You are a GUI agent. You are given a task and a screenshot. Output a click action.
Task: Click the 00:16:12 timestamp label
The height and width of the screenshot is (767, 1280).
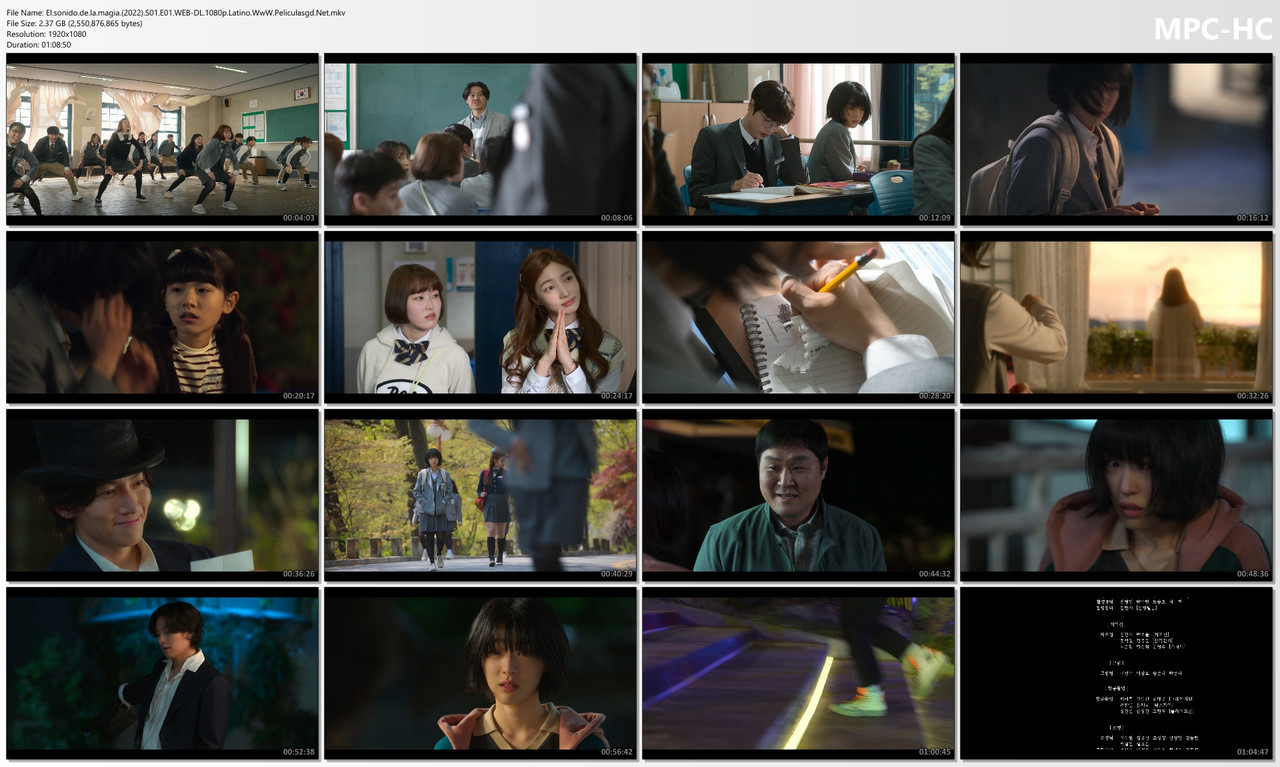tap(1252, 218)
